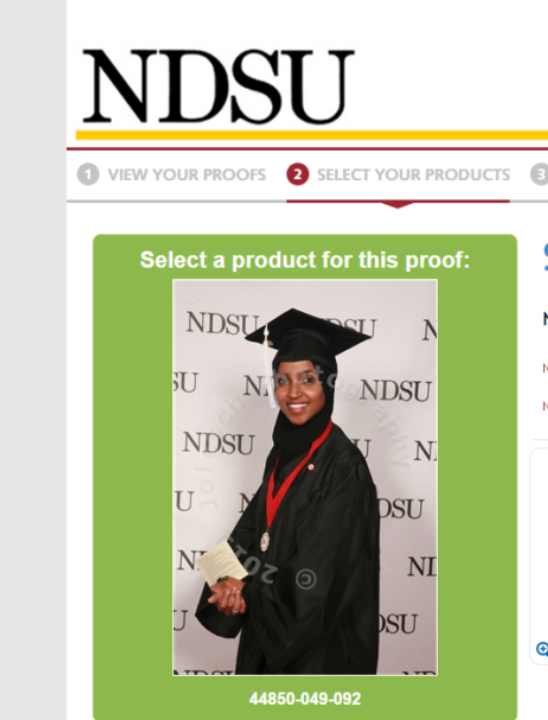
Task: Click the copyright watermark on the proof photo
Action: click(x=306, y=579)
